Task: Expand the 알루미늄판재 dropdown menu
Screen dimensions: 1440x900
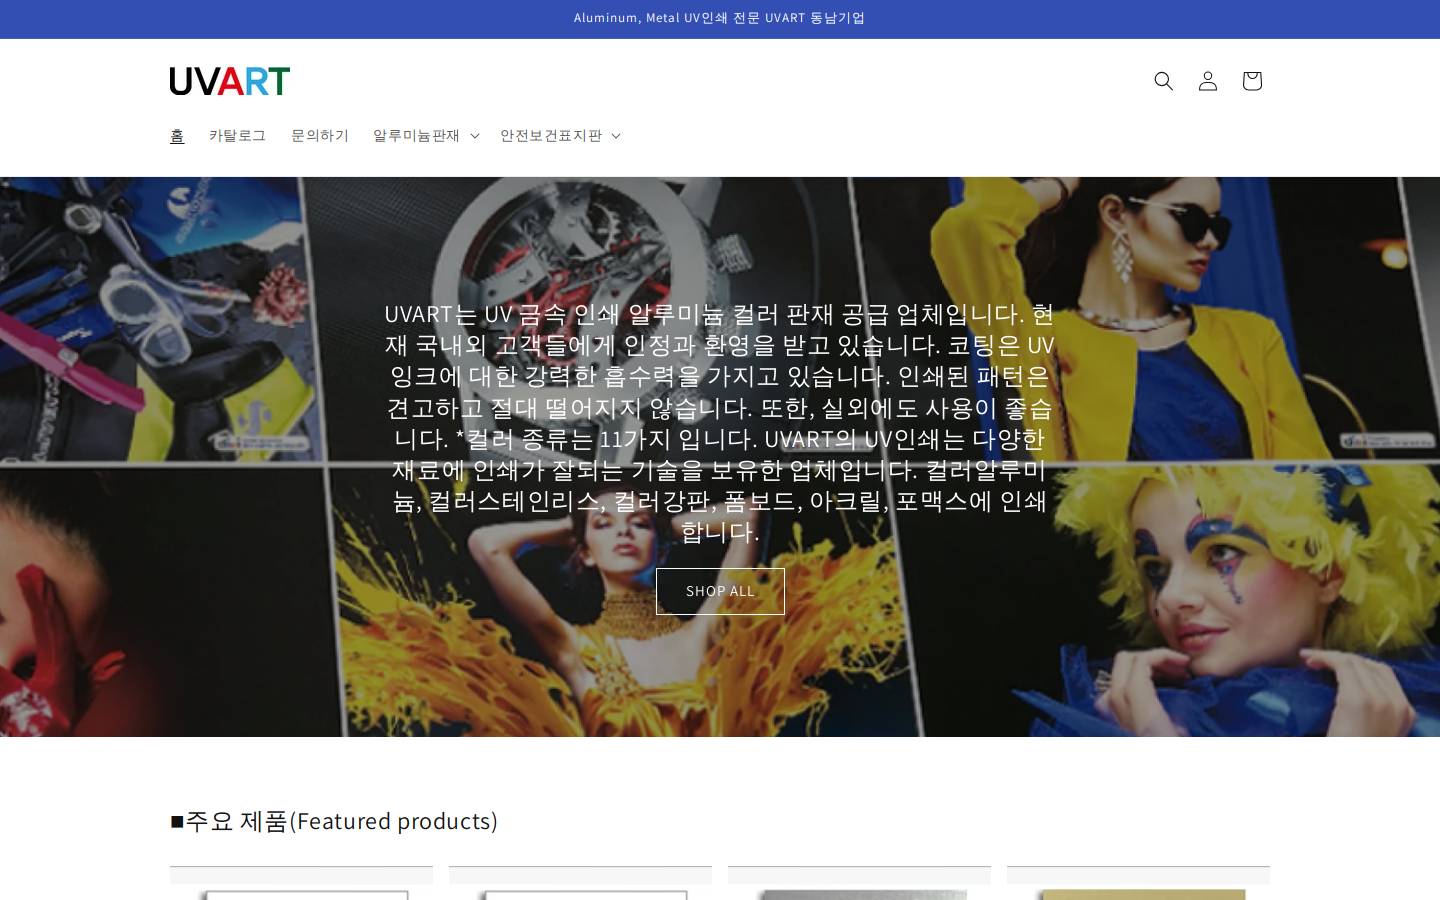Action: [x=426, y=136]
